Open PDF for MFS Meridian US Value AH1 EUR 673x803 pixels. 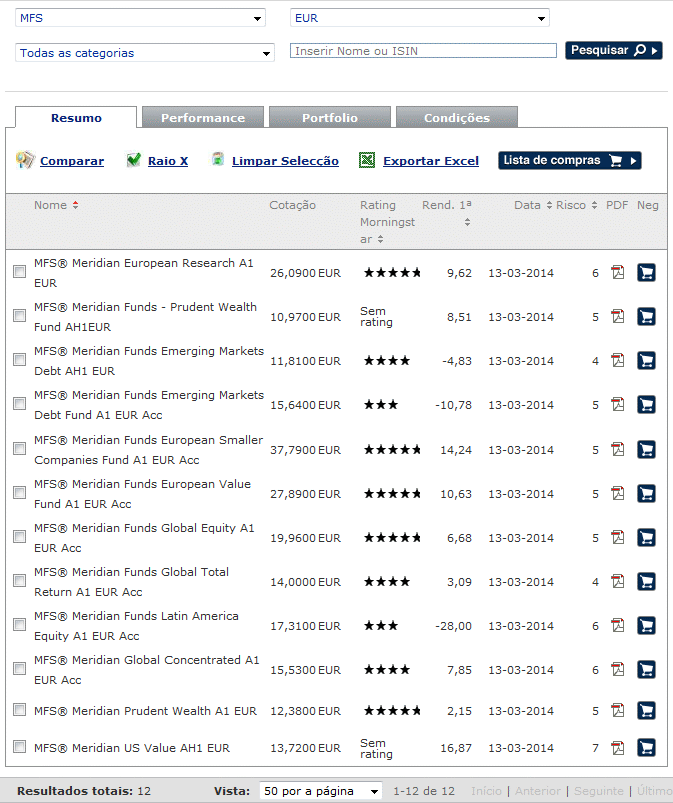pyautogui.click(x=618, y=748)
